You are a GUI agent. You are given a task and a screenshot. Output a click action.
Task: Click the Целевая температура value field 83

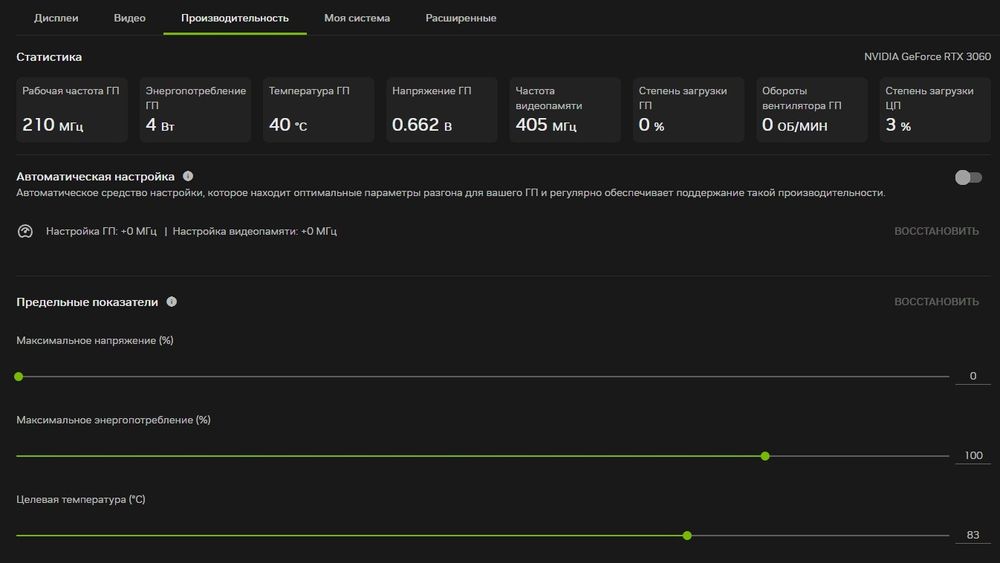point(973,535)
